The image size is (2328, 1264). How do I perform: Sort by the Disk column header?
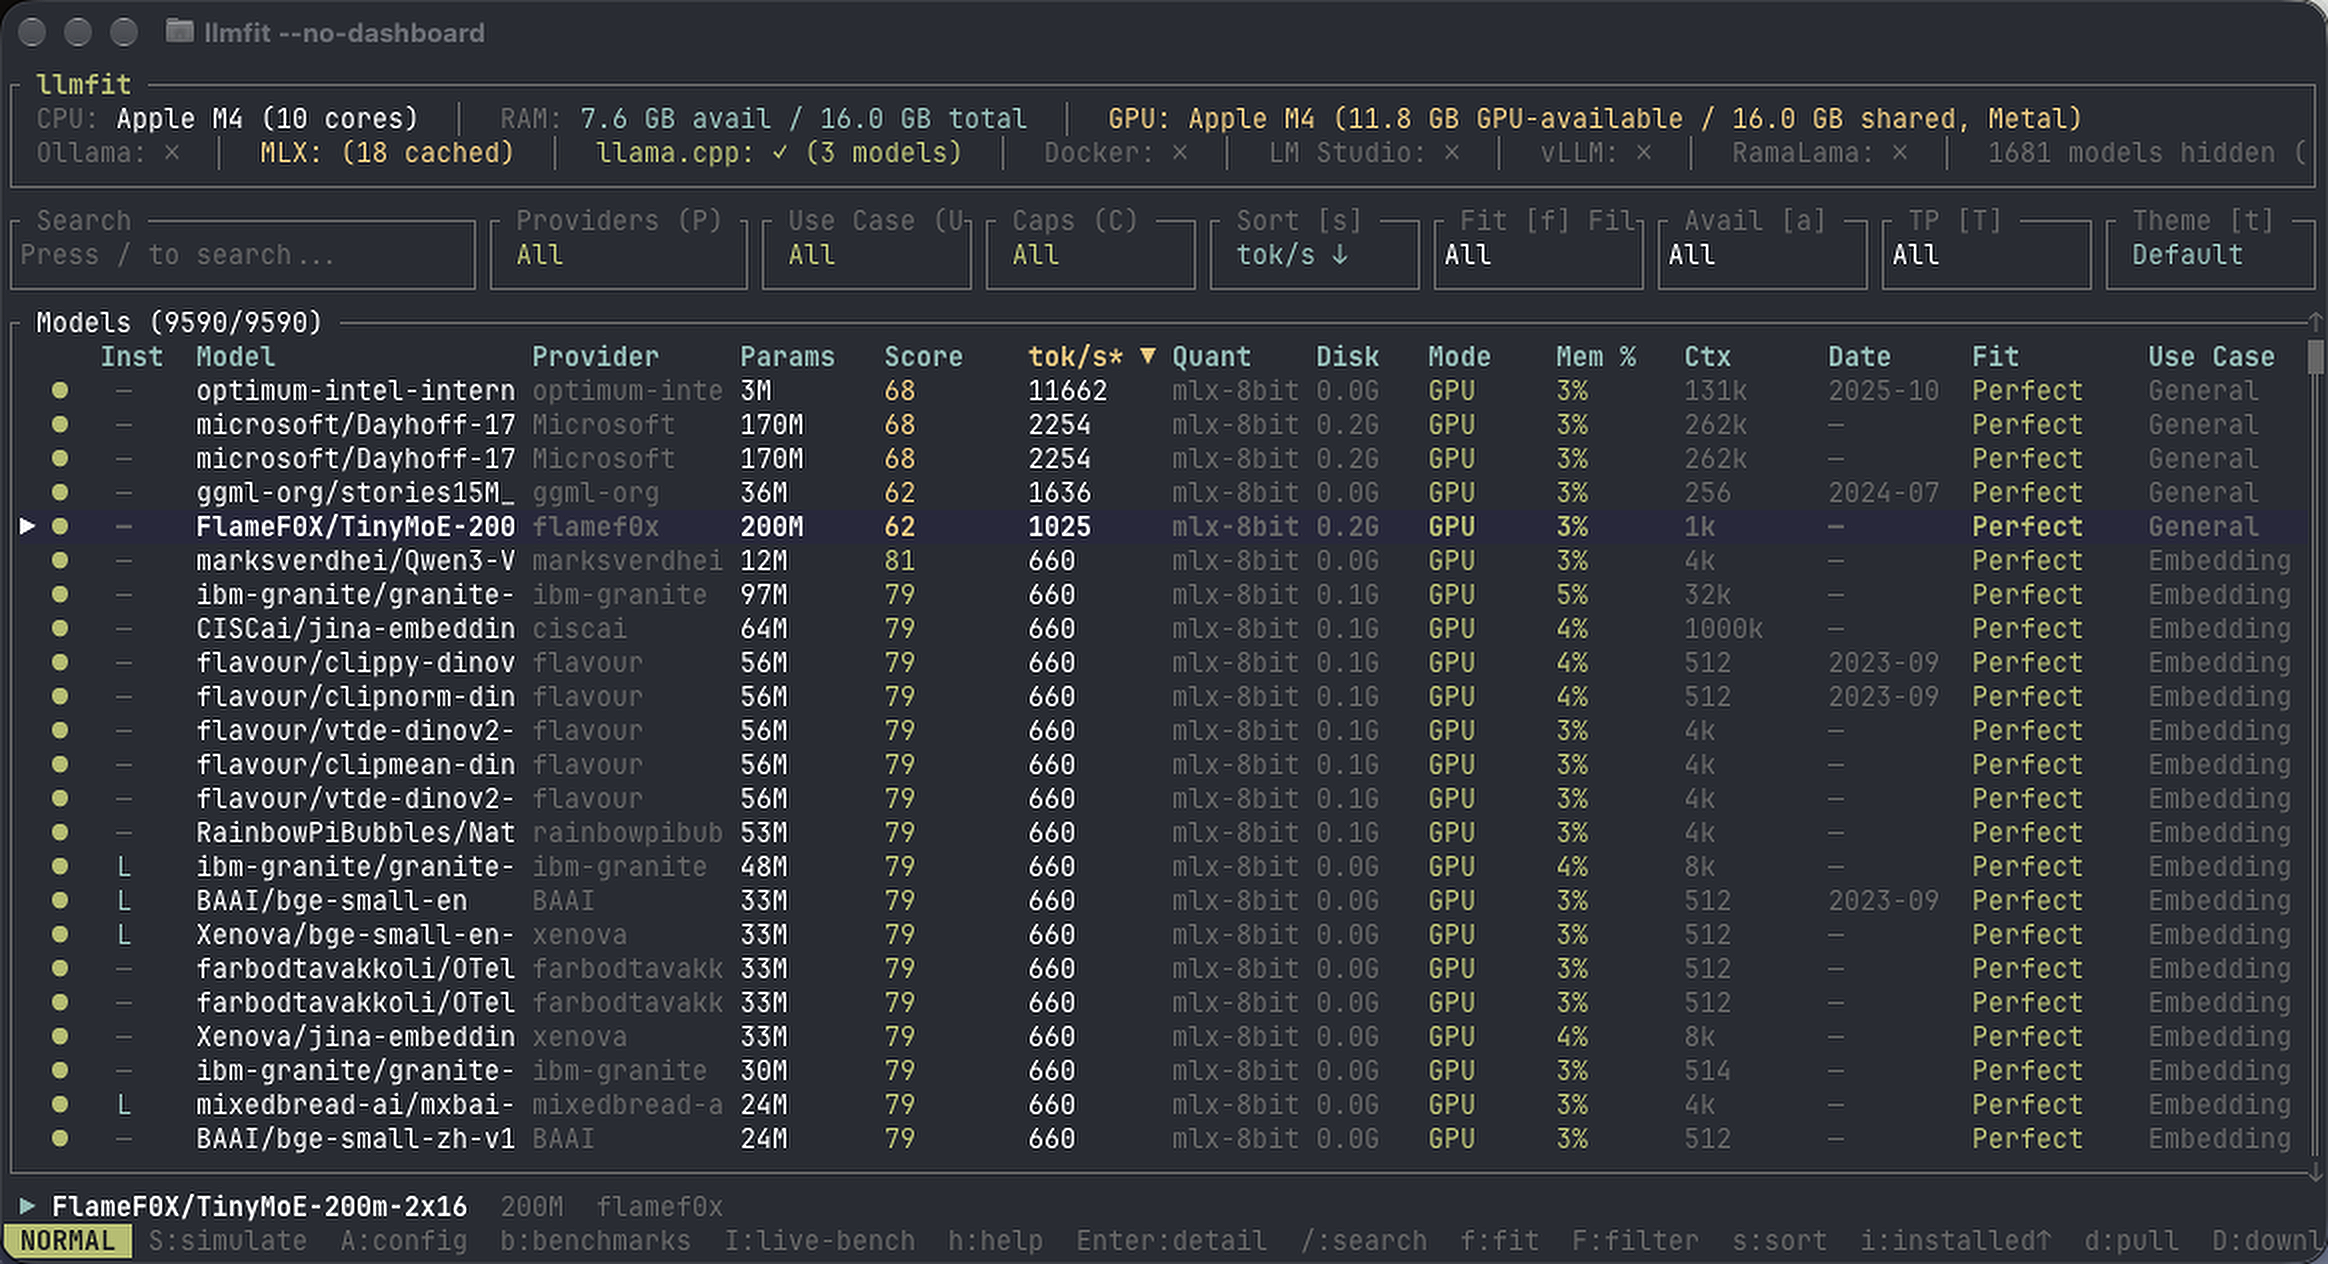(1347, 357)
